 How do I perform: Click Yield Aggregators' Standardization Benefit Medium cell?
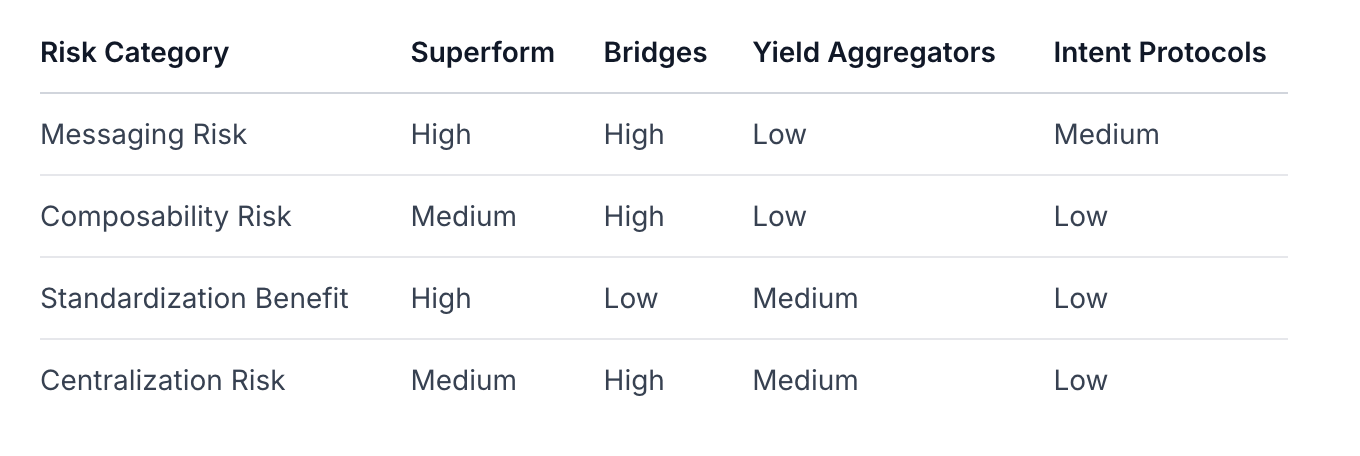(805, 299)
